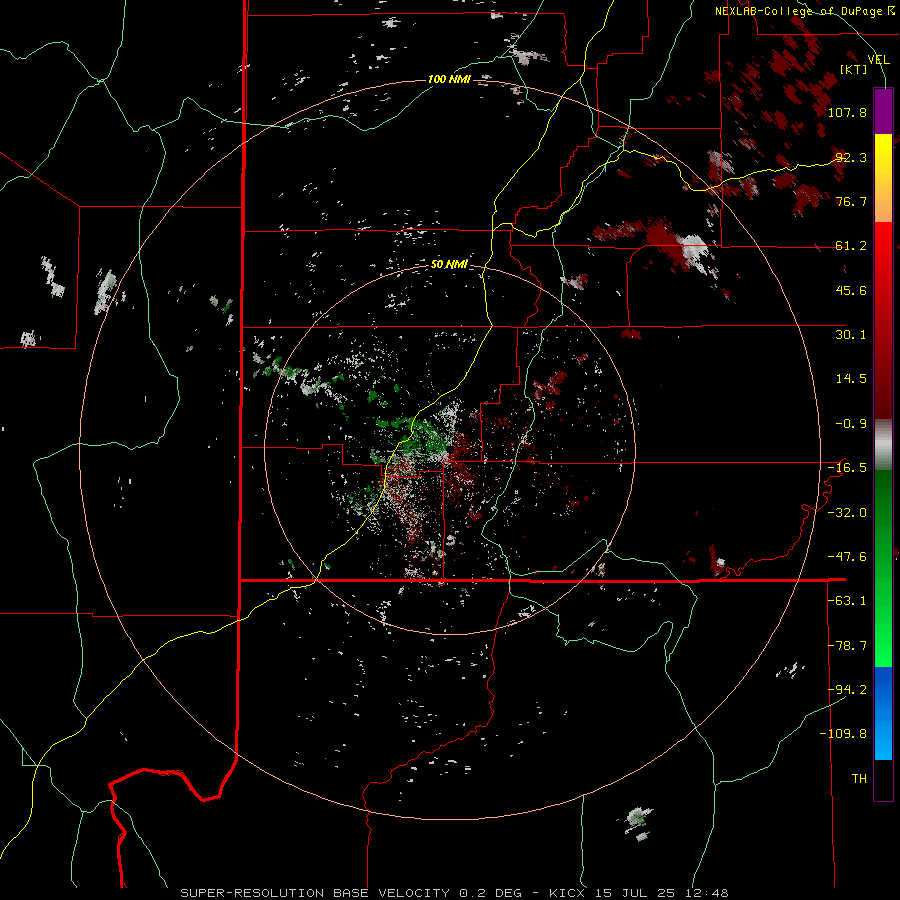Viewport: 900px width, 900px height.
Task: Pick the purple segment of the color bar
Action: [x=883, y=111]
